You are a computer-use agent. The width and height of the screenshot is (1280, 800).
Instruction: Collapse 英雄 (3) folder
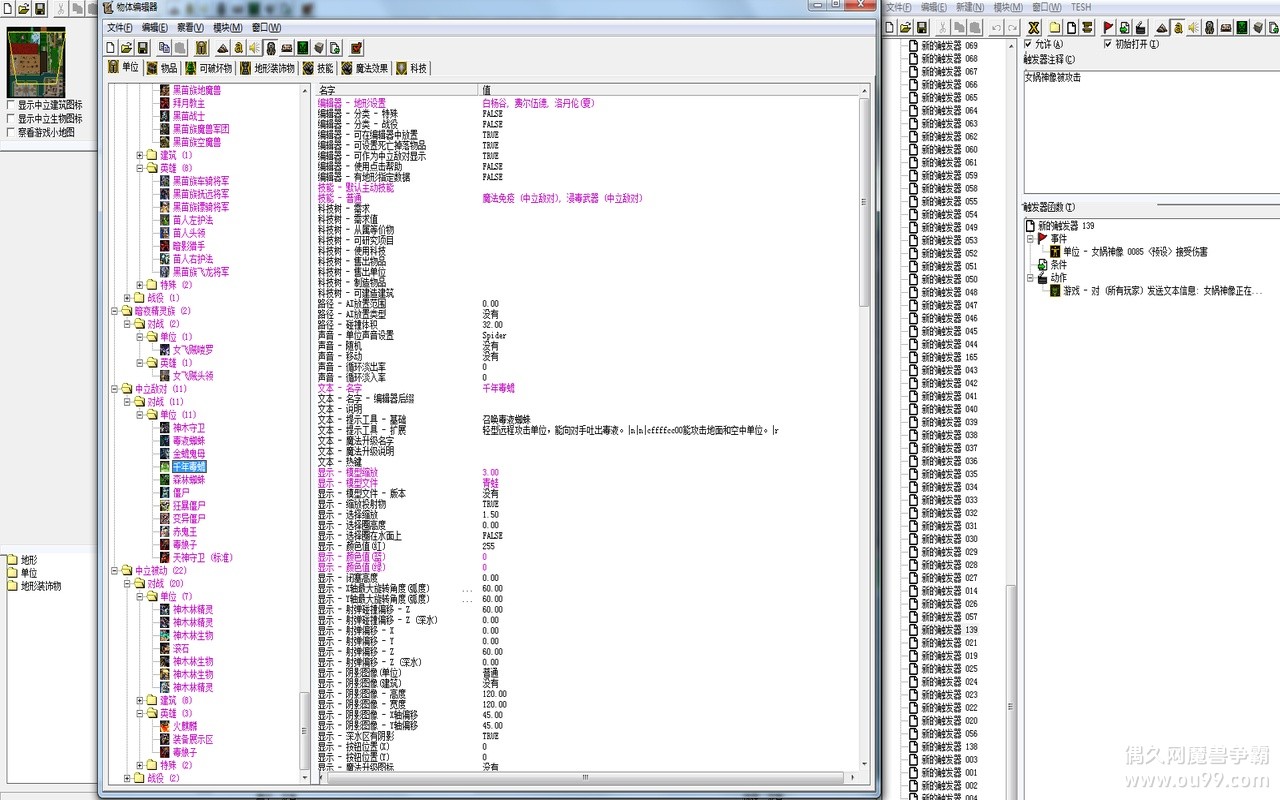(x=140, y=714)
